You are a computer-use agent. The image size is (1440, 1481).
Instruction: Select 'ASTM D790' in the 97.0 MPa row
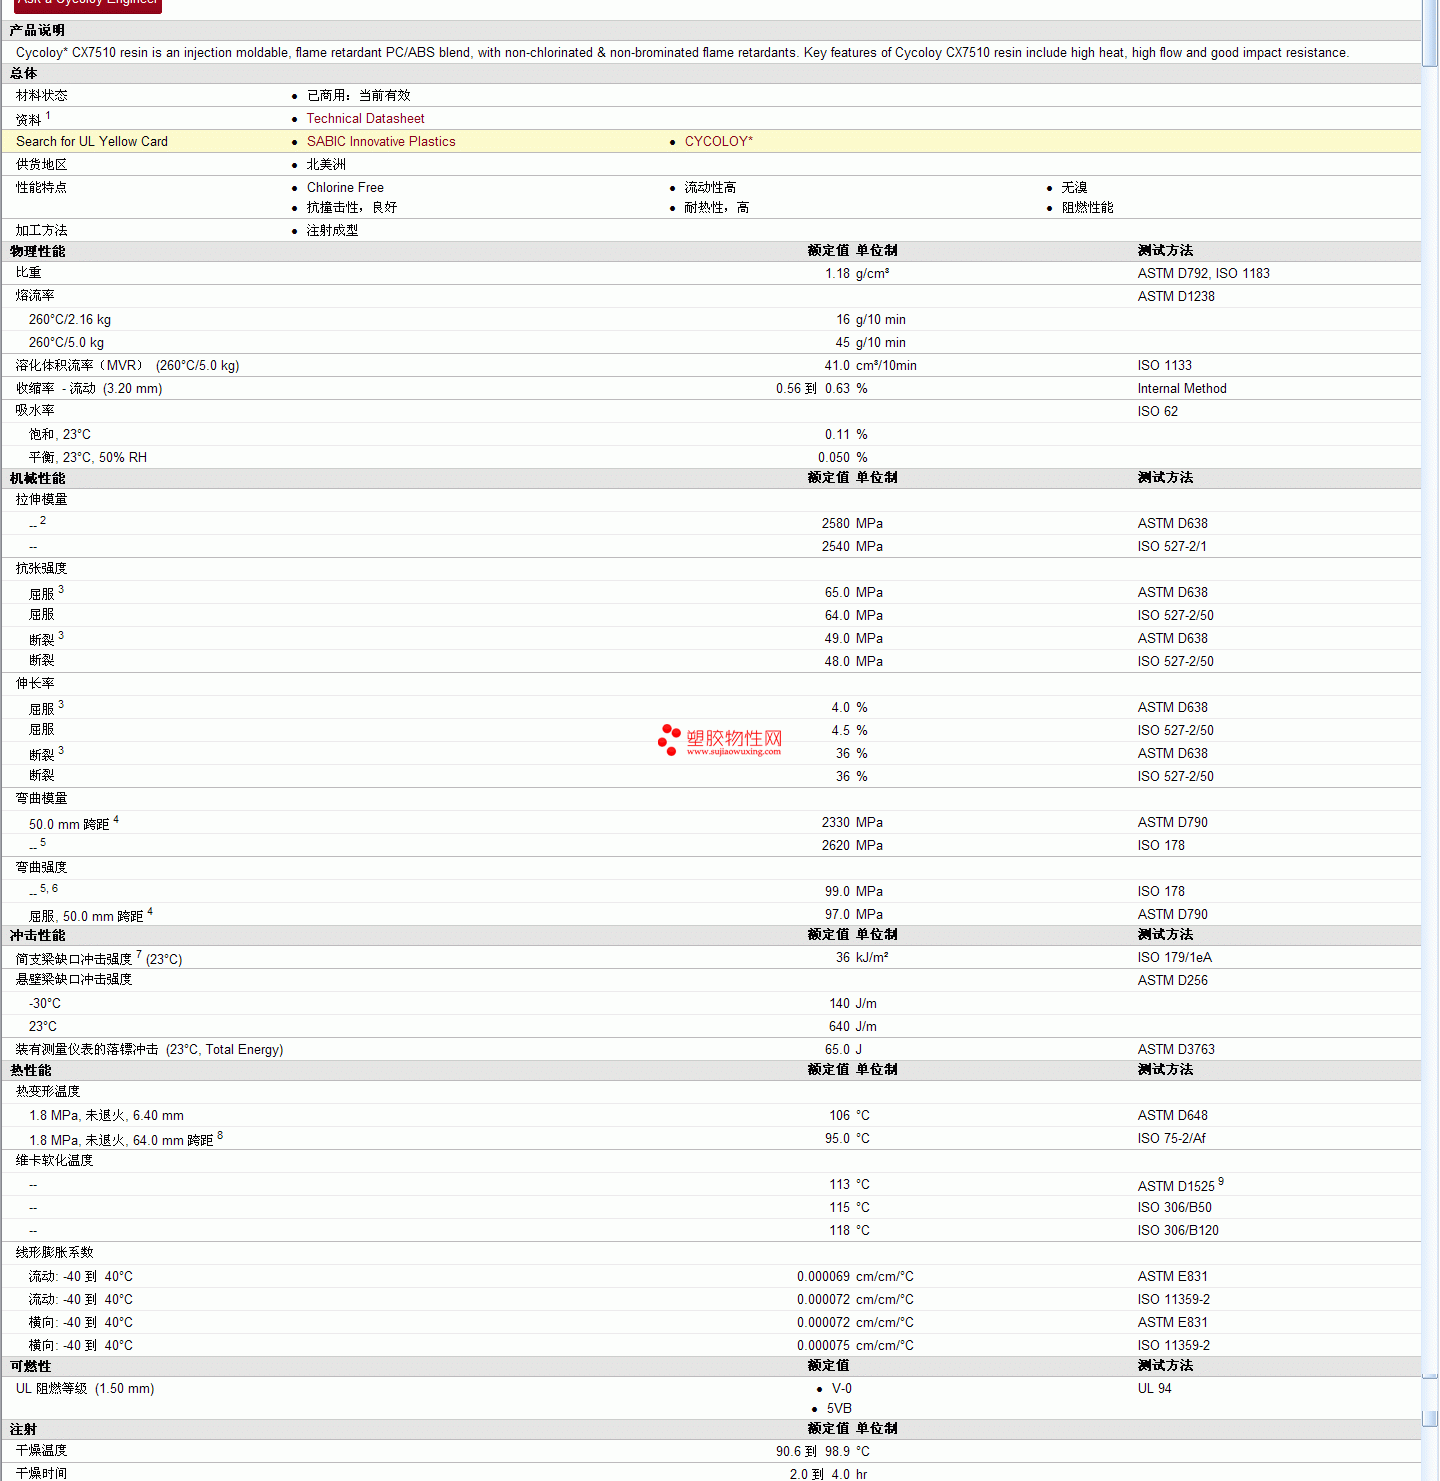point(1173,914)
